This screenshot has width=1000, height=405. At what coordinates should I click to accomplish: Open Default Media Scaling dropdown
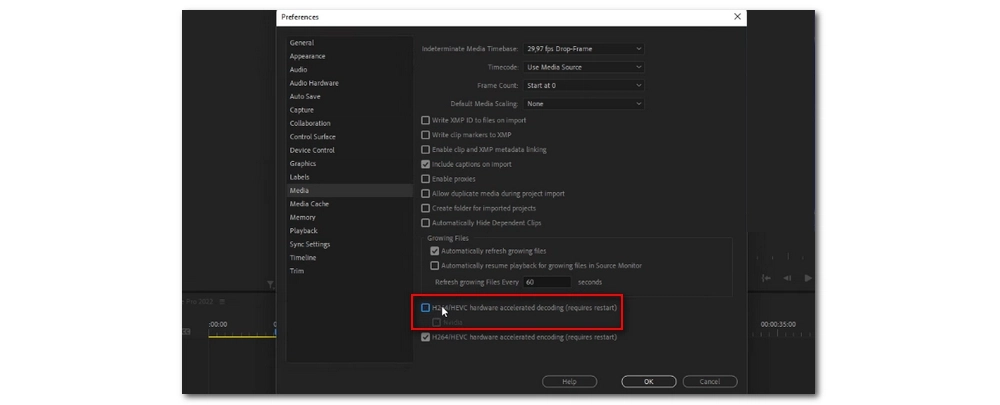click(x=584, y=103)
